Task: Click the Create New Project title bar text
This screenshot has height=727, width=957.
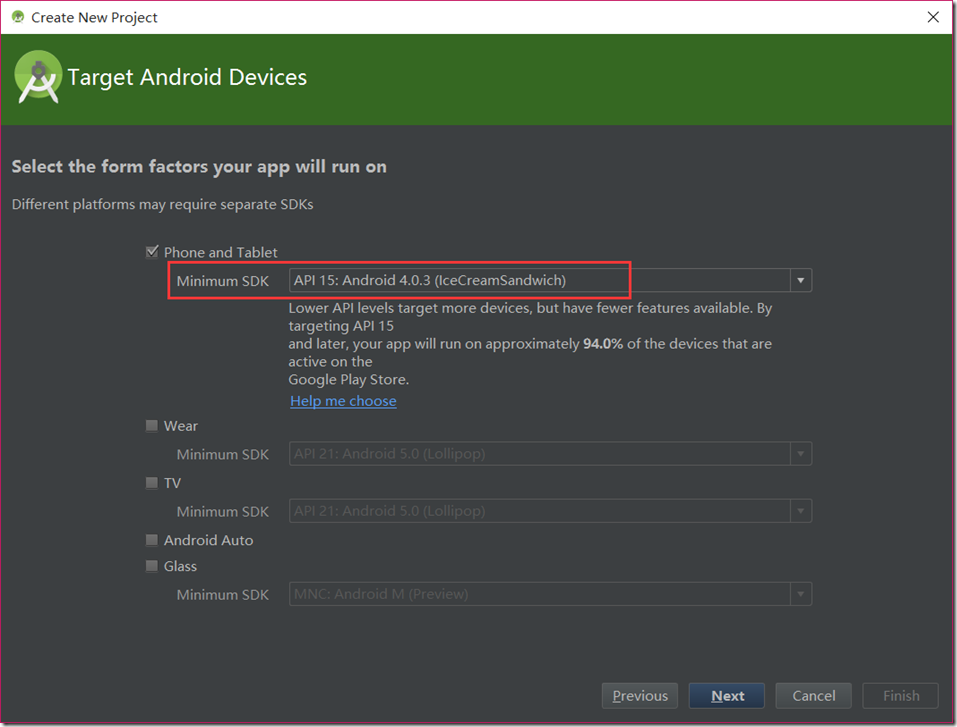Action: [94, 17]
